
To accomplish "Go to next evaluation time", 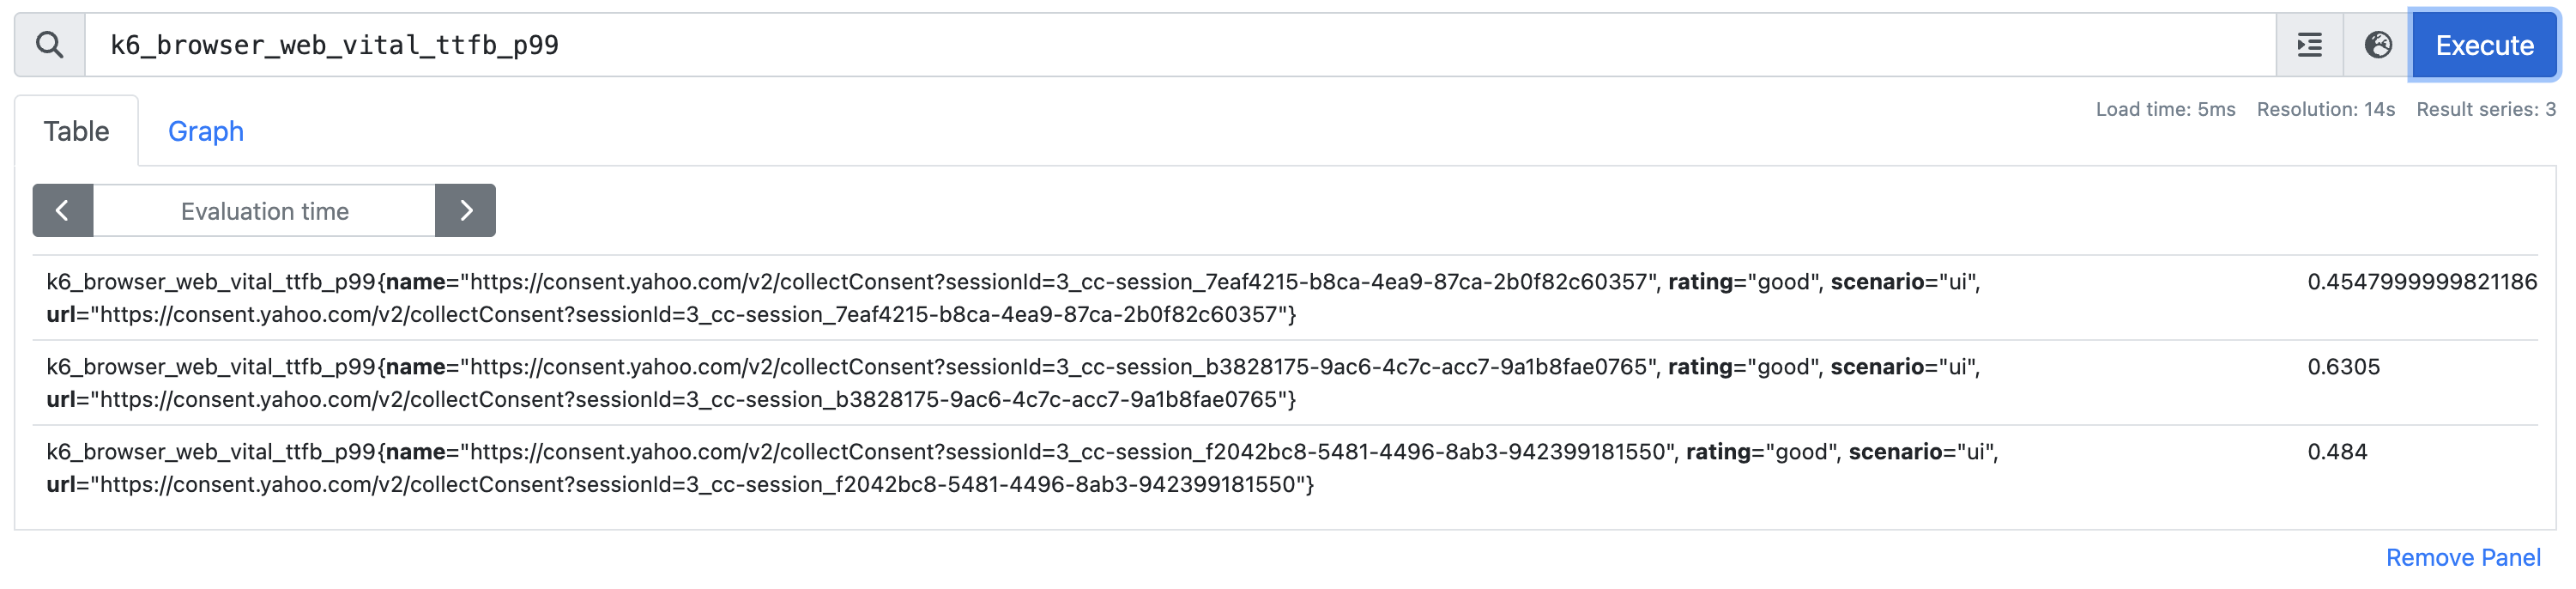I will tap(465, 211).
